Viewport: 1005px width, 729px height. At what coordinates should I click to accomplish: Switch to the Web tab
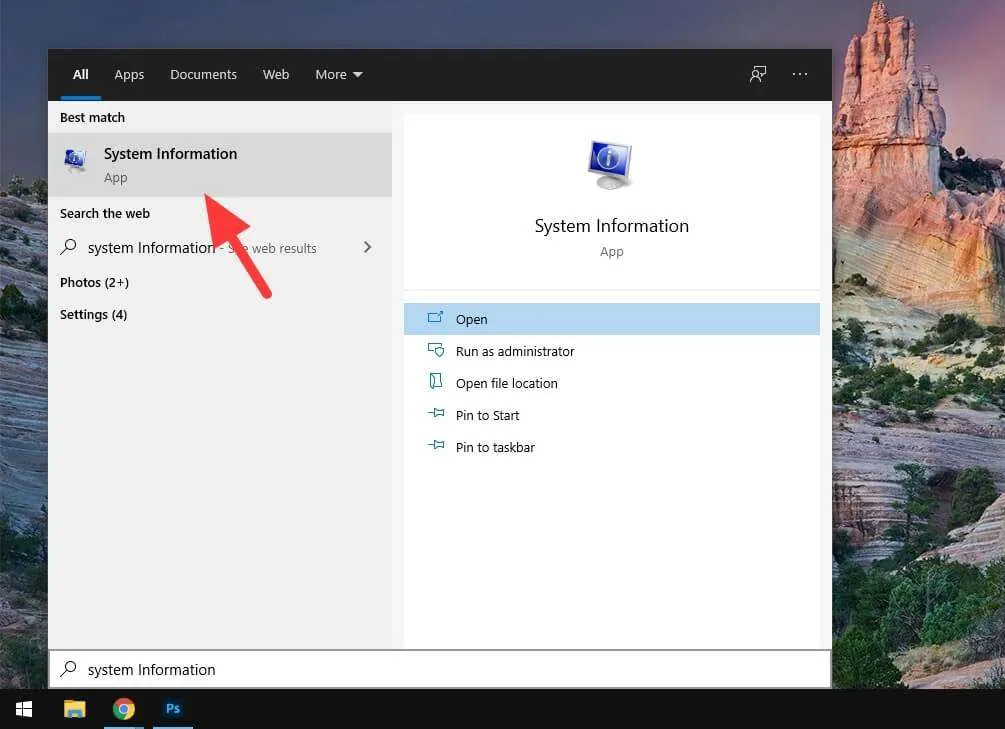(276, 74)
